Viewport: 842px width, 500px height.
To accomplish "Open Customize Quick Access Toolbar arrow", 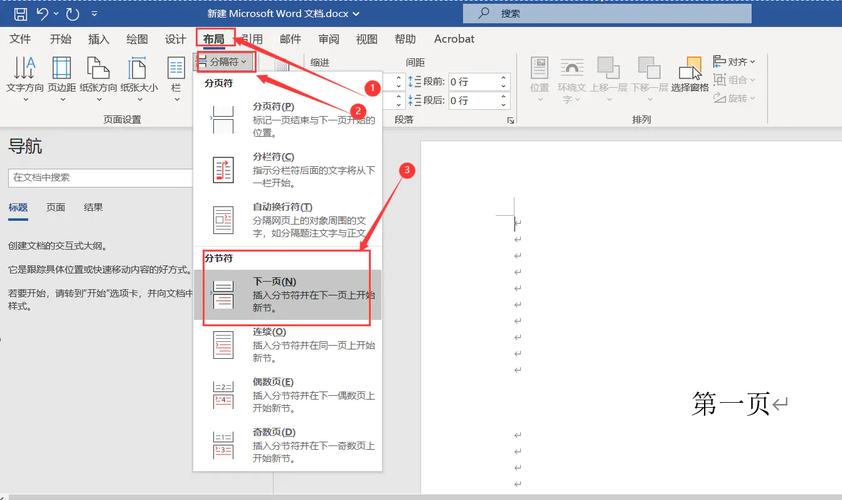I will (x=95, y=14).
